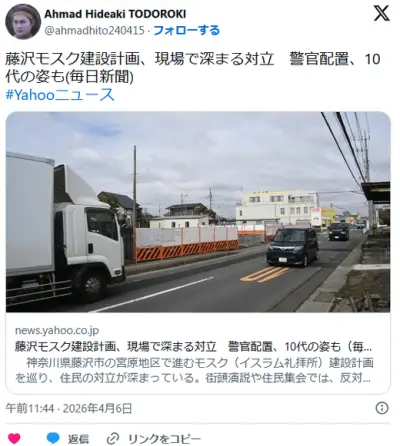Open the info circle icon

coord(382,408)
